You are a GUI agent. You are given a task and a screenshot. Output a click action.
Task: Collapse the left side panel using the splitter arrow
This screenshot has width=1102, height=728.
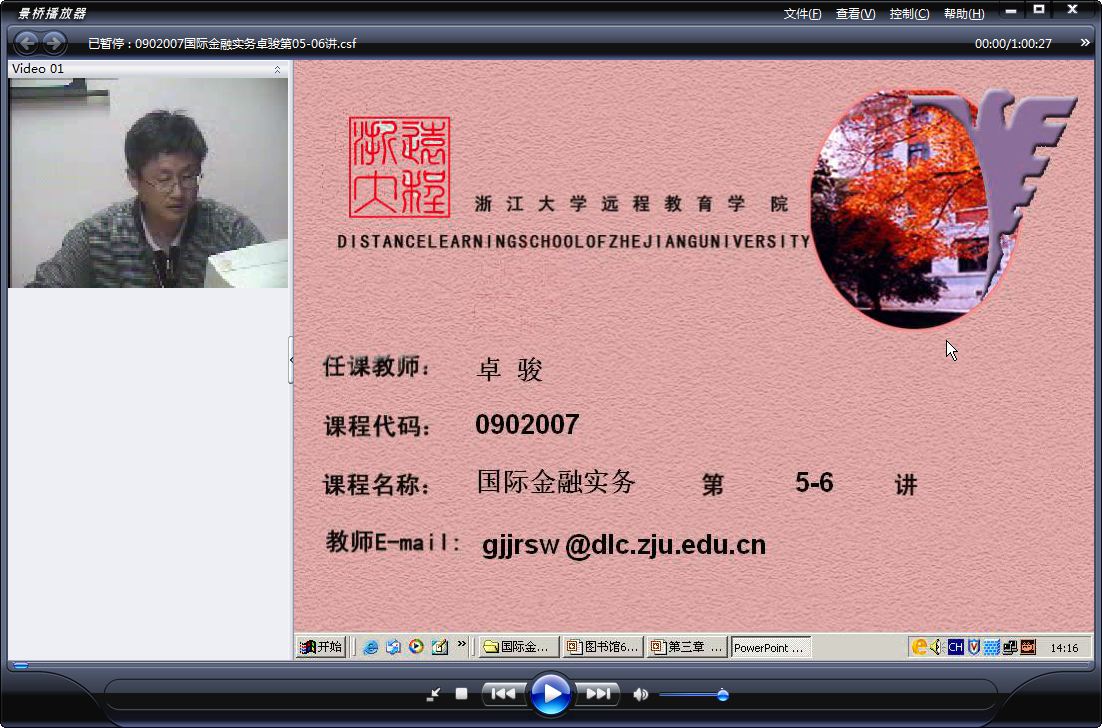point(291,360)
